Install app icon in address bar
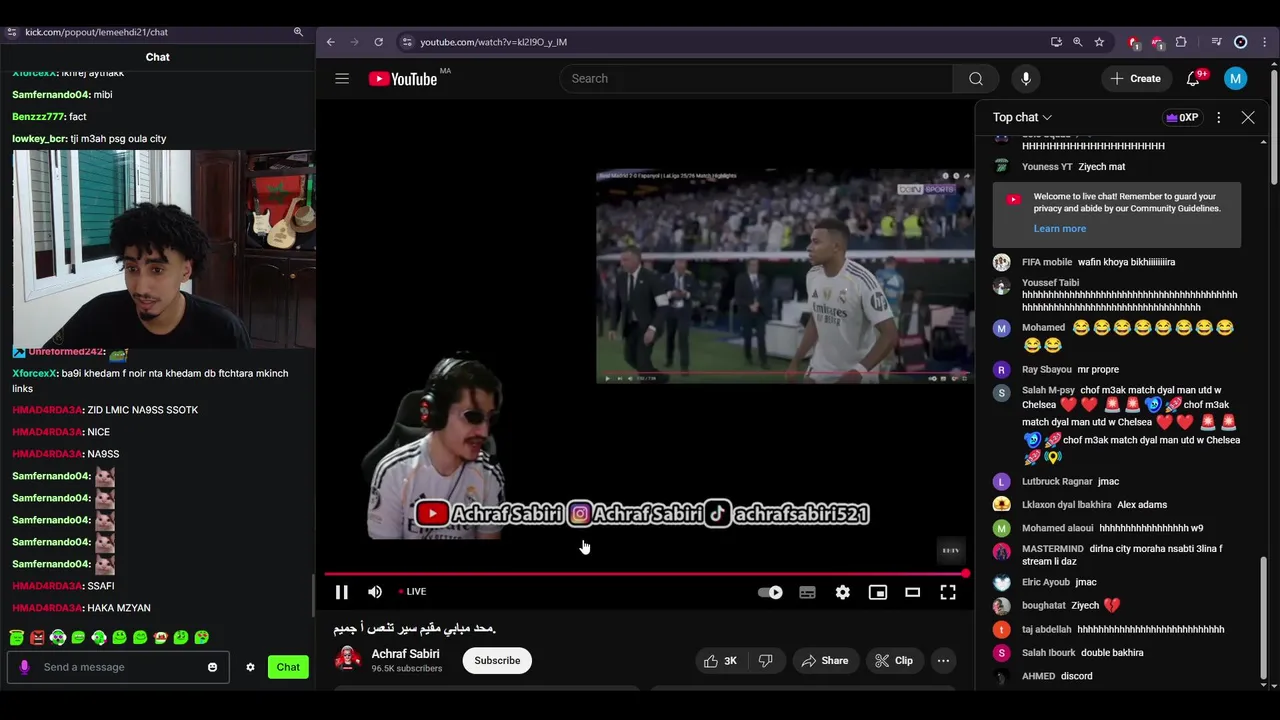This screenshot has width=1280, height=720. (x=1056, y=42)
